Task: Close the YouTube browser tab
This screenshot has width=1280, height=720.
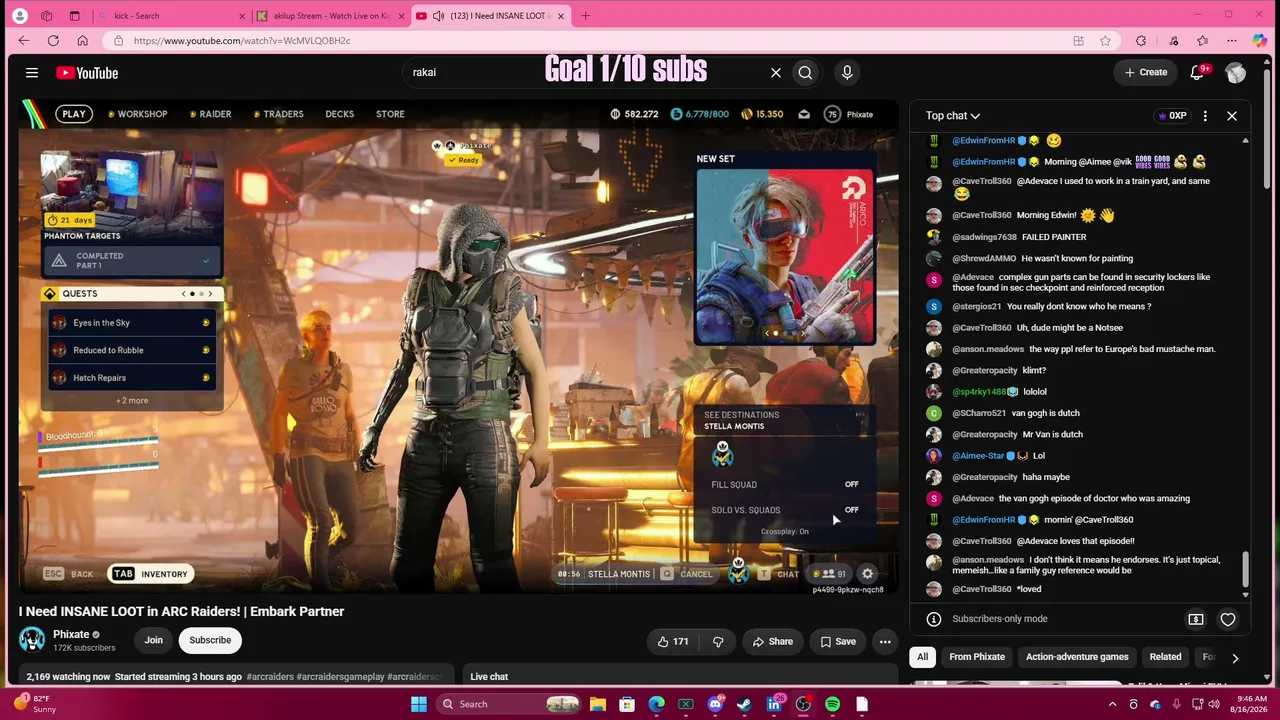Action: (561, 16)
